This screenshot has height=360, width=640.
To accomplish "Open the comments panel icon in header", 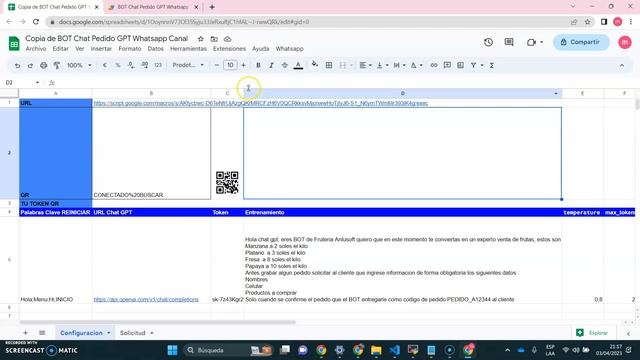I will point(509,42).
